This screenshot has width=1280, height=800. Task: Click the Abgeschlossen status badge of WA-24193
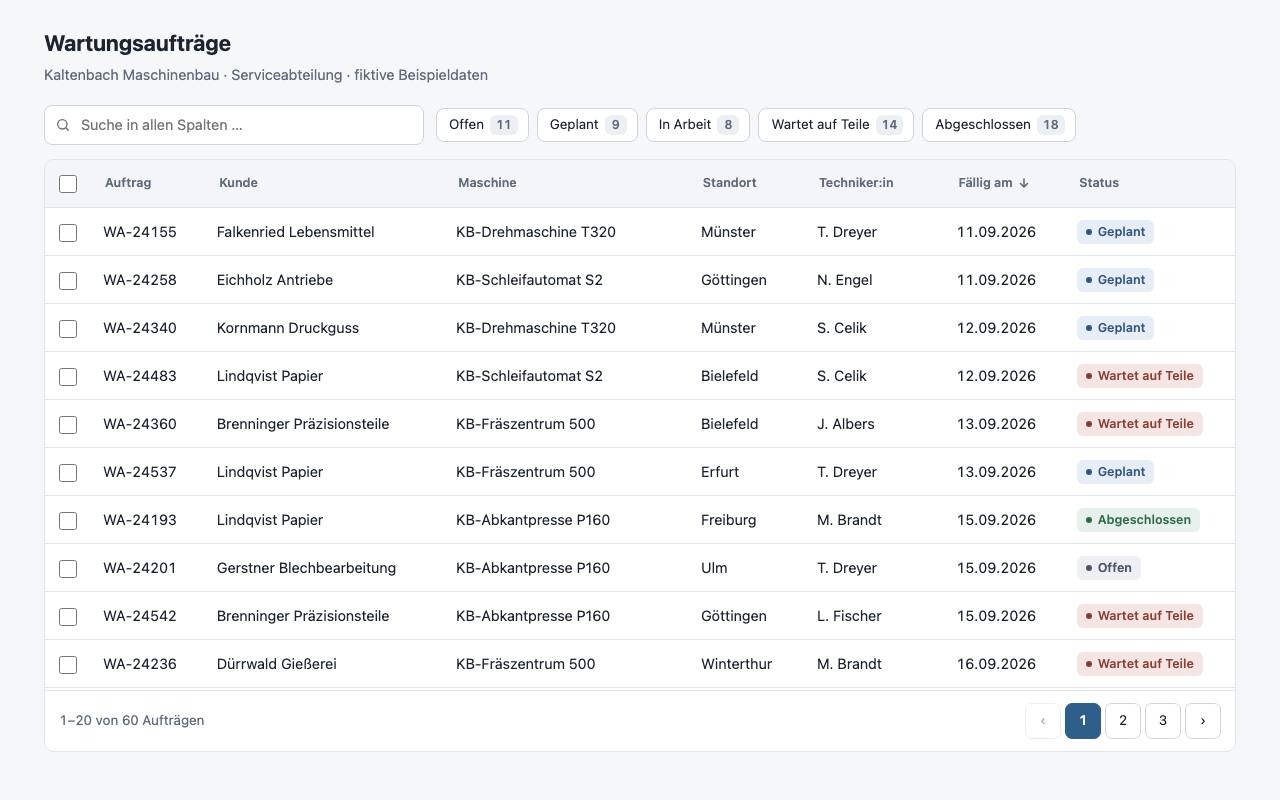coord(1138,520)
